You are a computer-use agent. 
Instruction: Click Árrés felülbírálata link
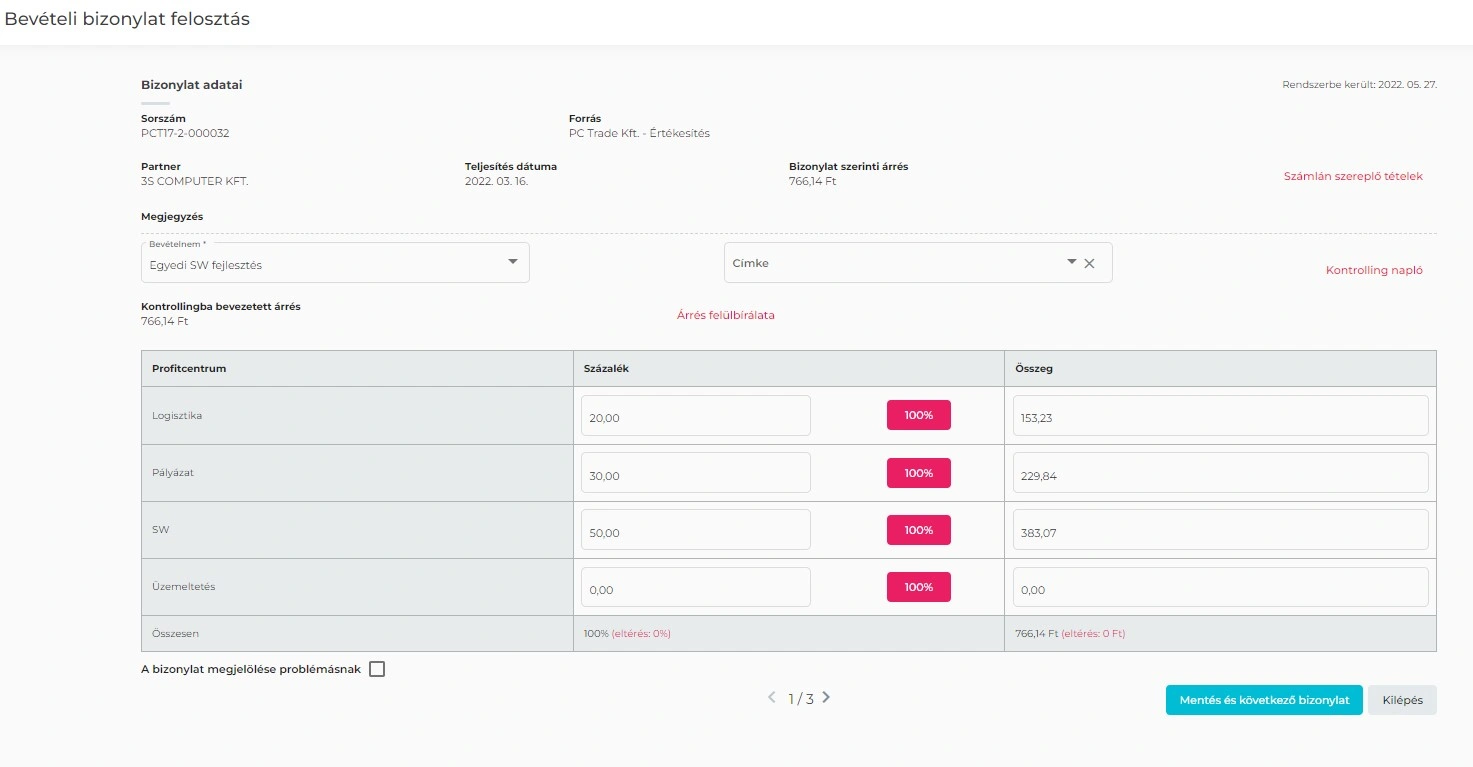coord(725,315)
